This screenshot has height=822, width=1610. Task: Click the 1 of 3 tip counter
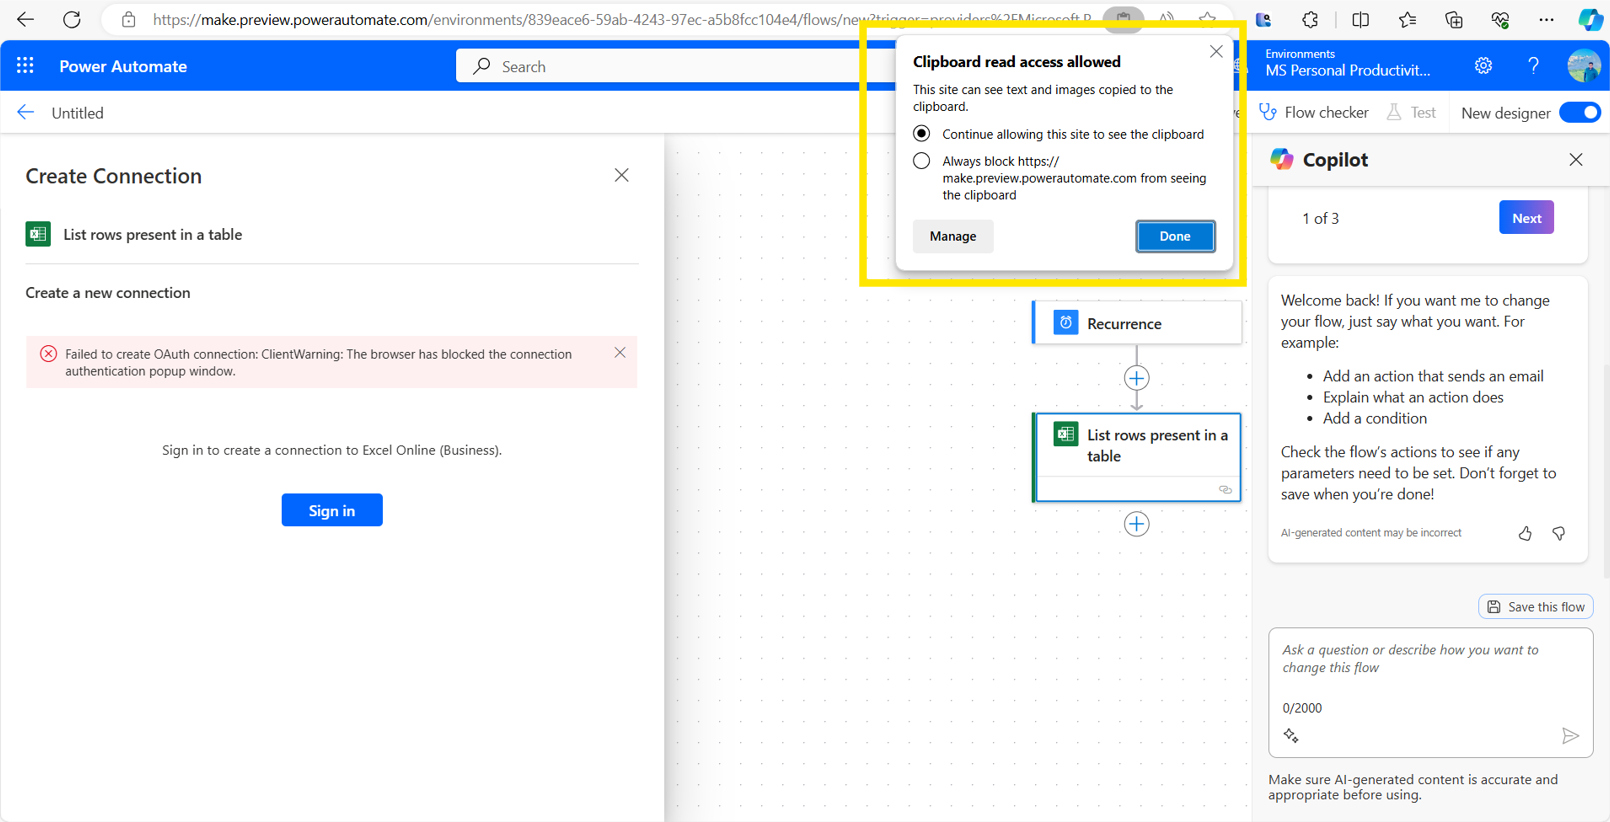coord(1320,218)
